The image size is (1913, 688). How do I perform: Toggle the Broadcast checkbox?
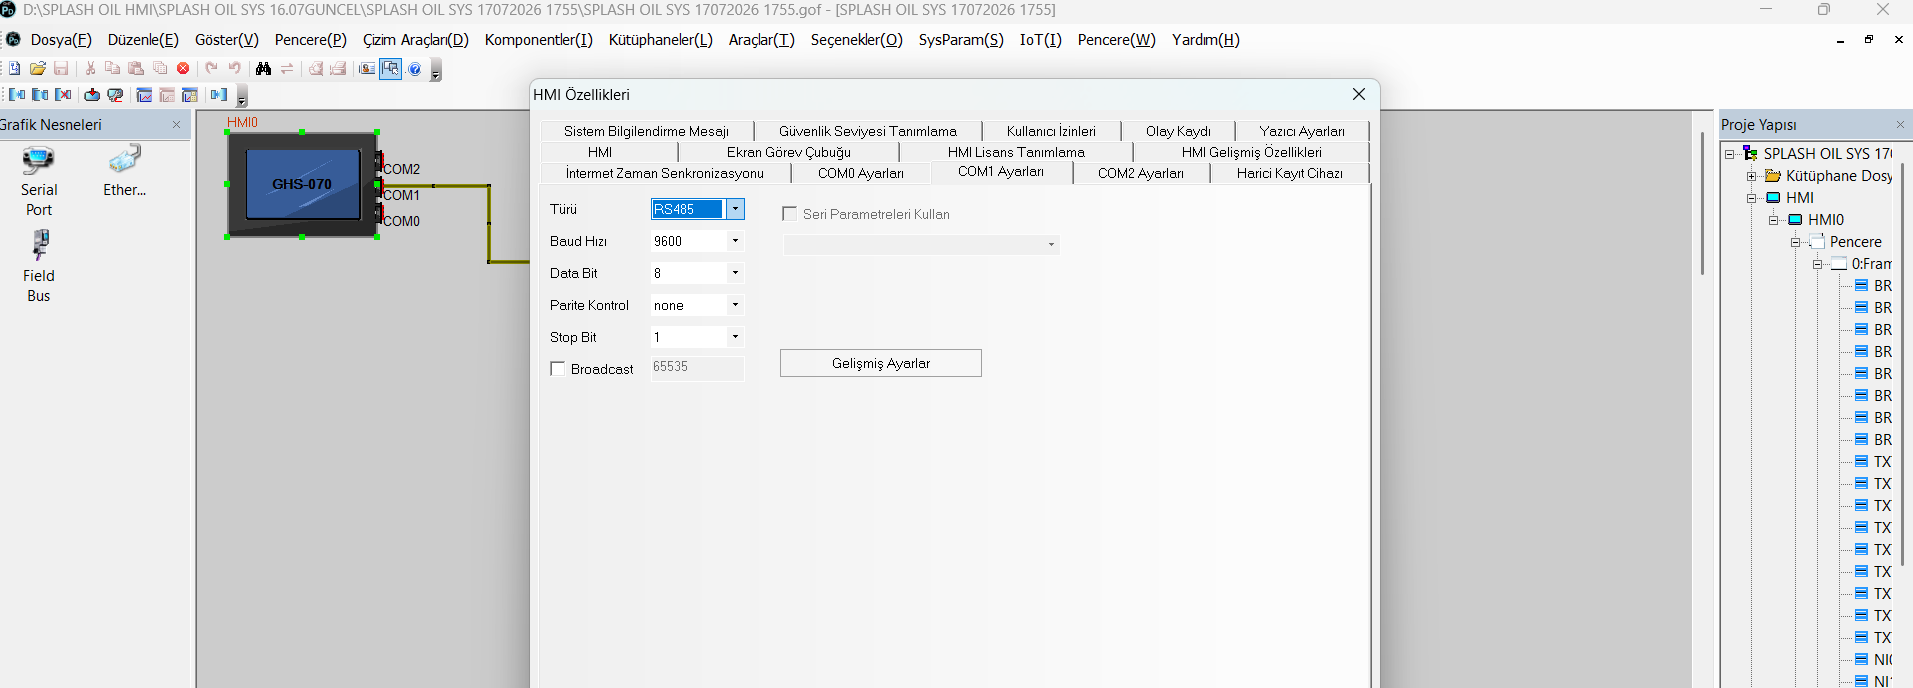[x=558, y=369]
